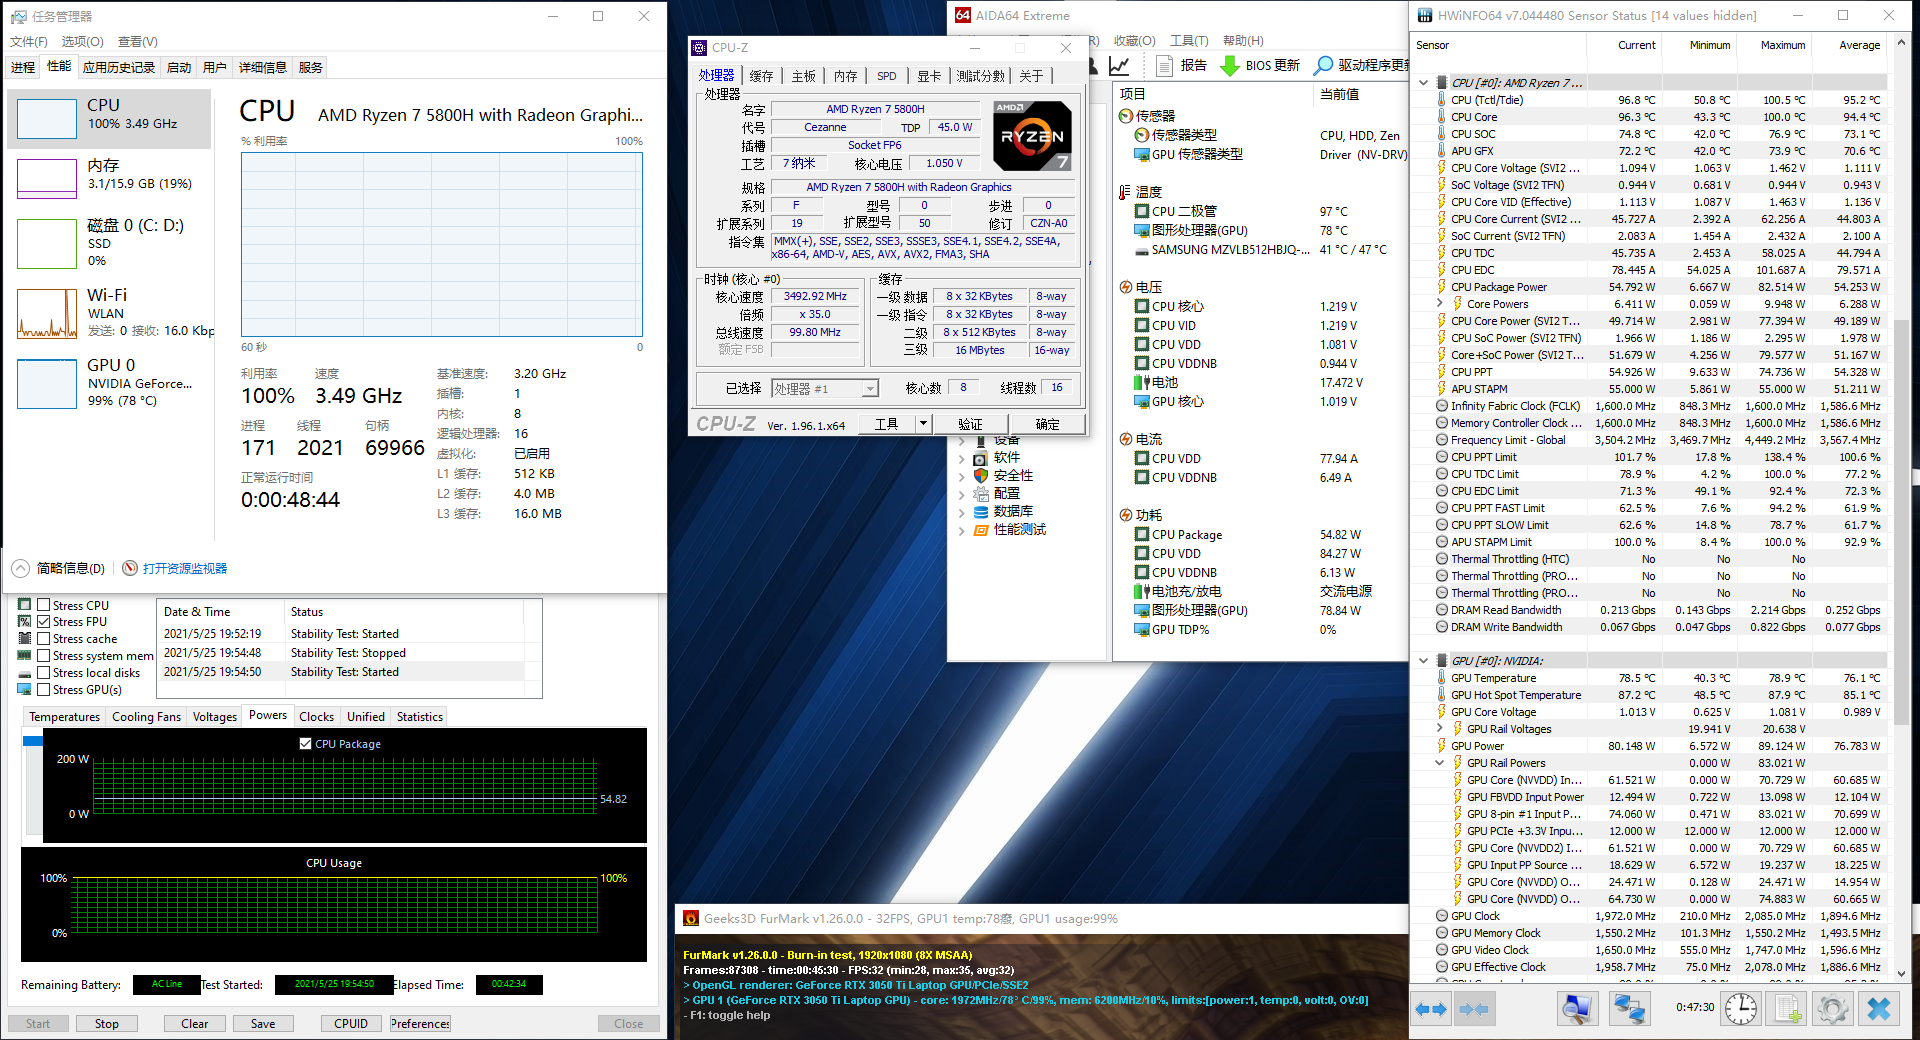
Task: Open CPU-Z Tools (工具) dropdown arrow
Action: click(x=923, y=424)
